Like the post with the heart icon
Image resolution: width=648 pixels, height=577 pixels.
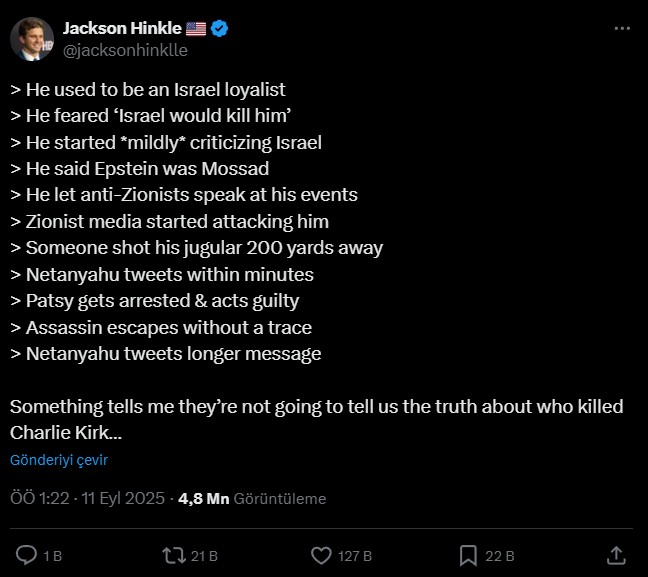321,555
